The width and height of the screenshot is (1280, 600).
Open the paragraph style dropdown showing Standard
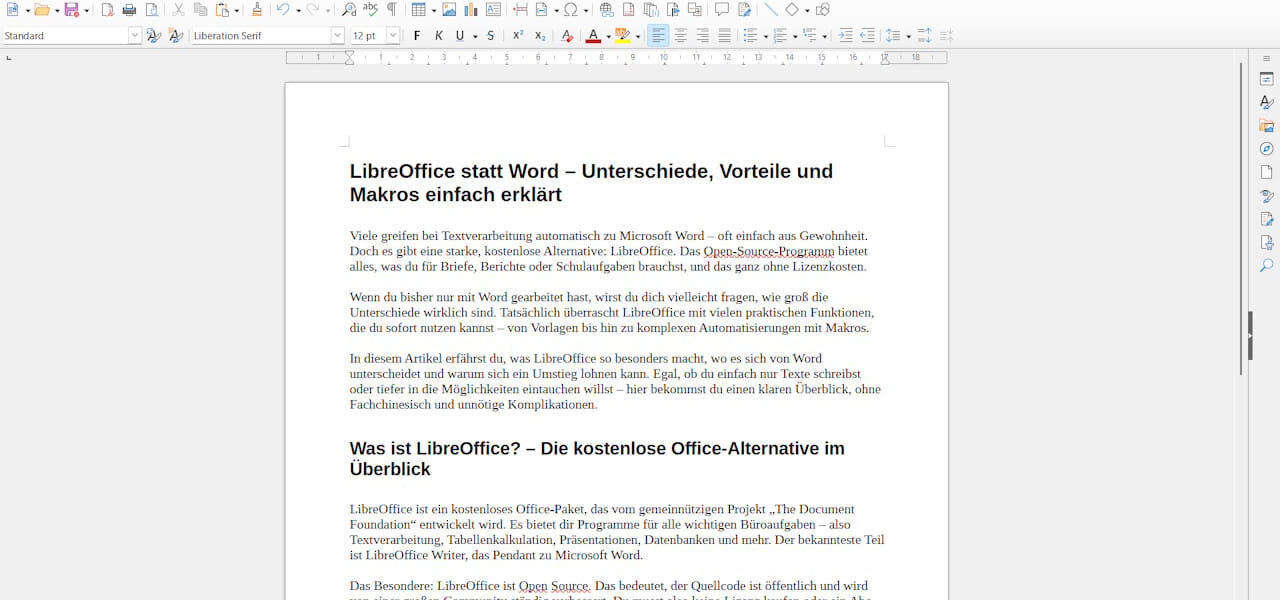point(134,36)
